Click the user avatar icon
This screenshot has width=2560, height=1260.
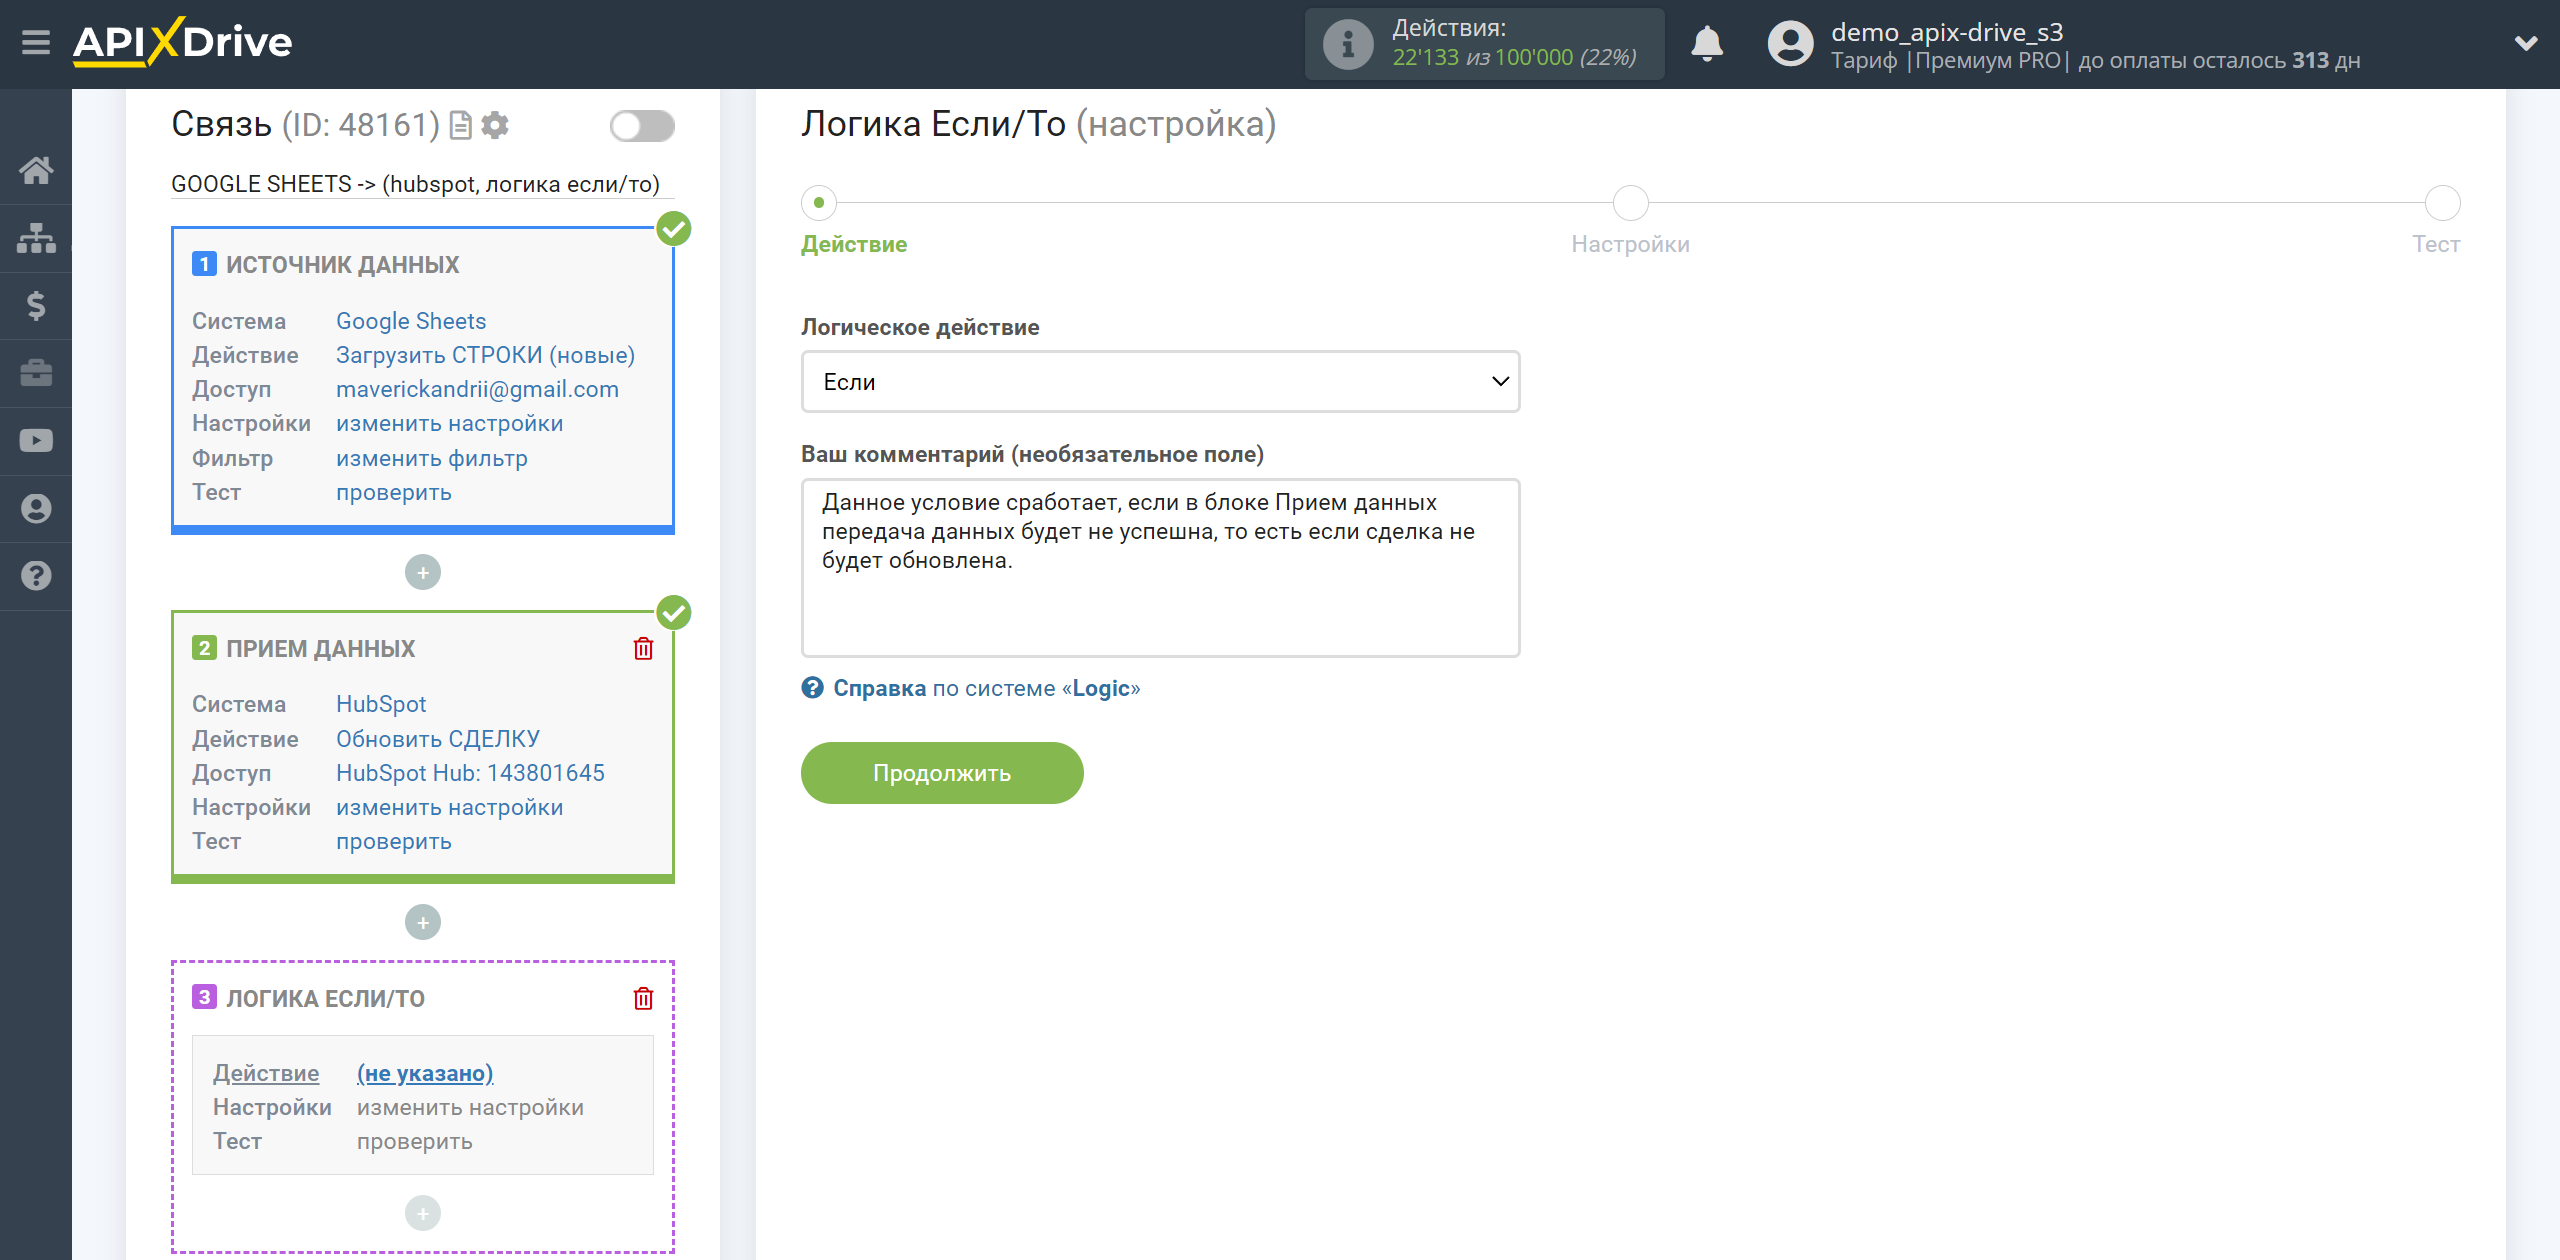pyautogui.click(x=1790, y=44)
